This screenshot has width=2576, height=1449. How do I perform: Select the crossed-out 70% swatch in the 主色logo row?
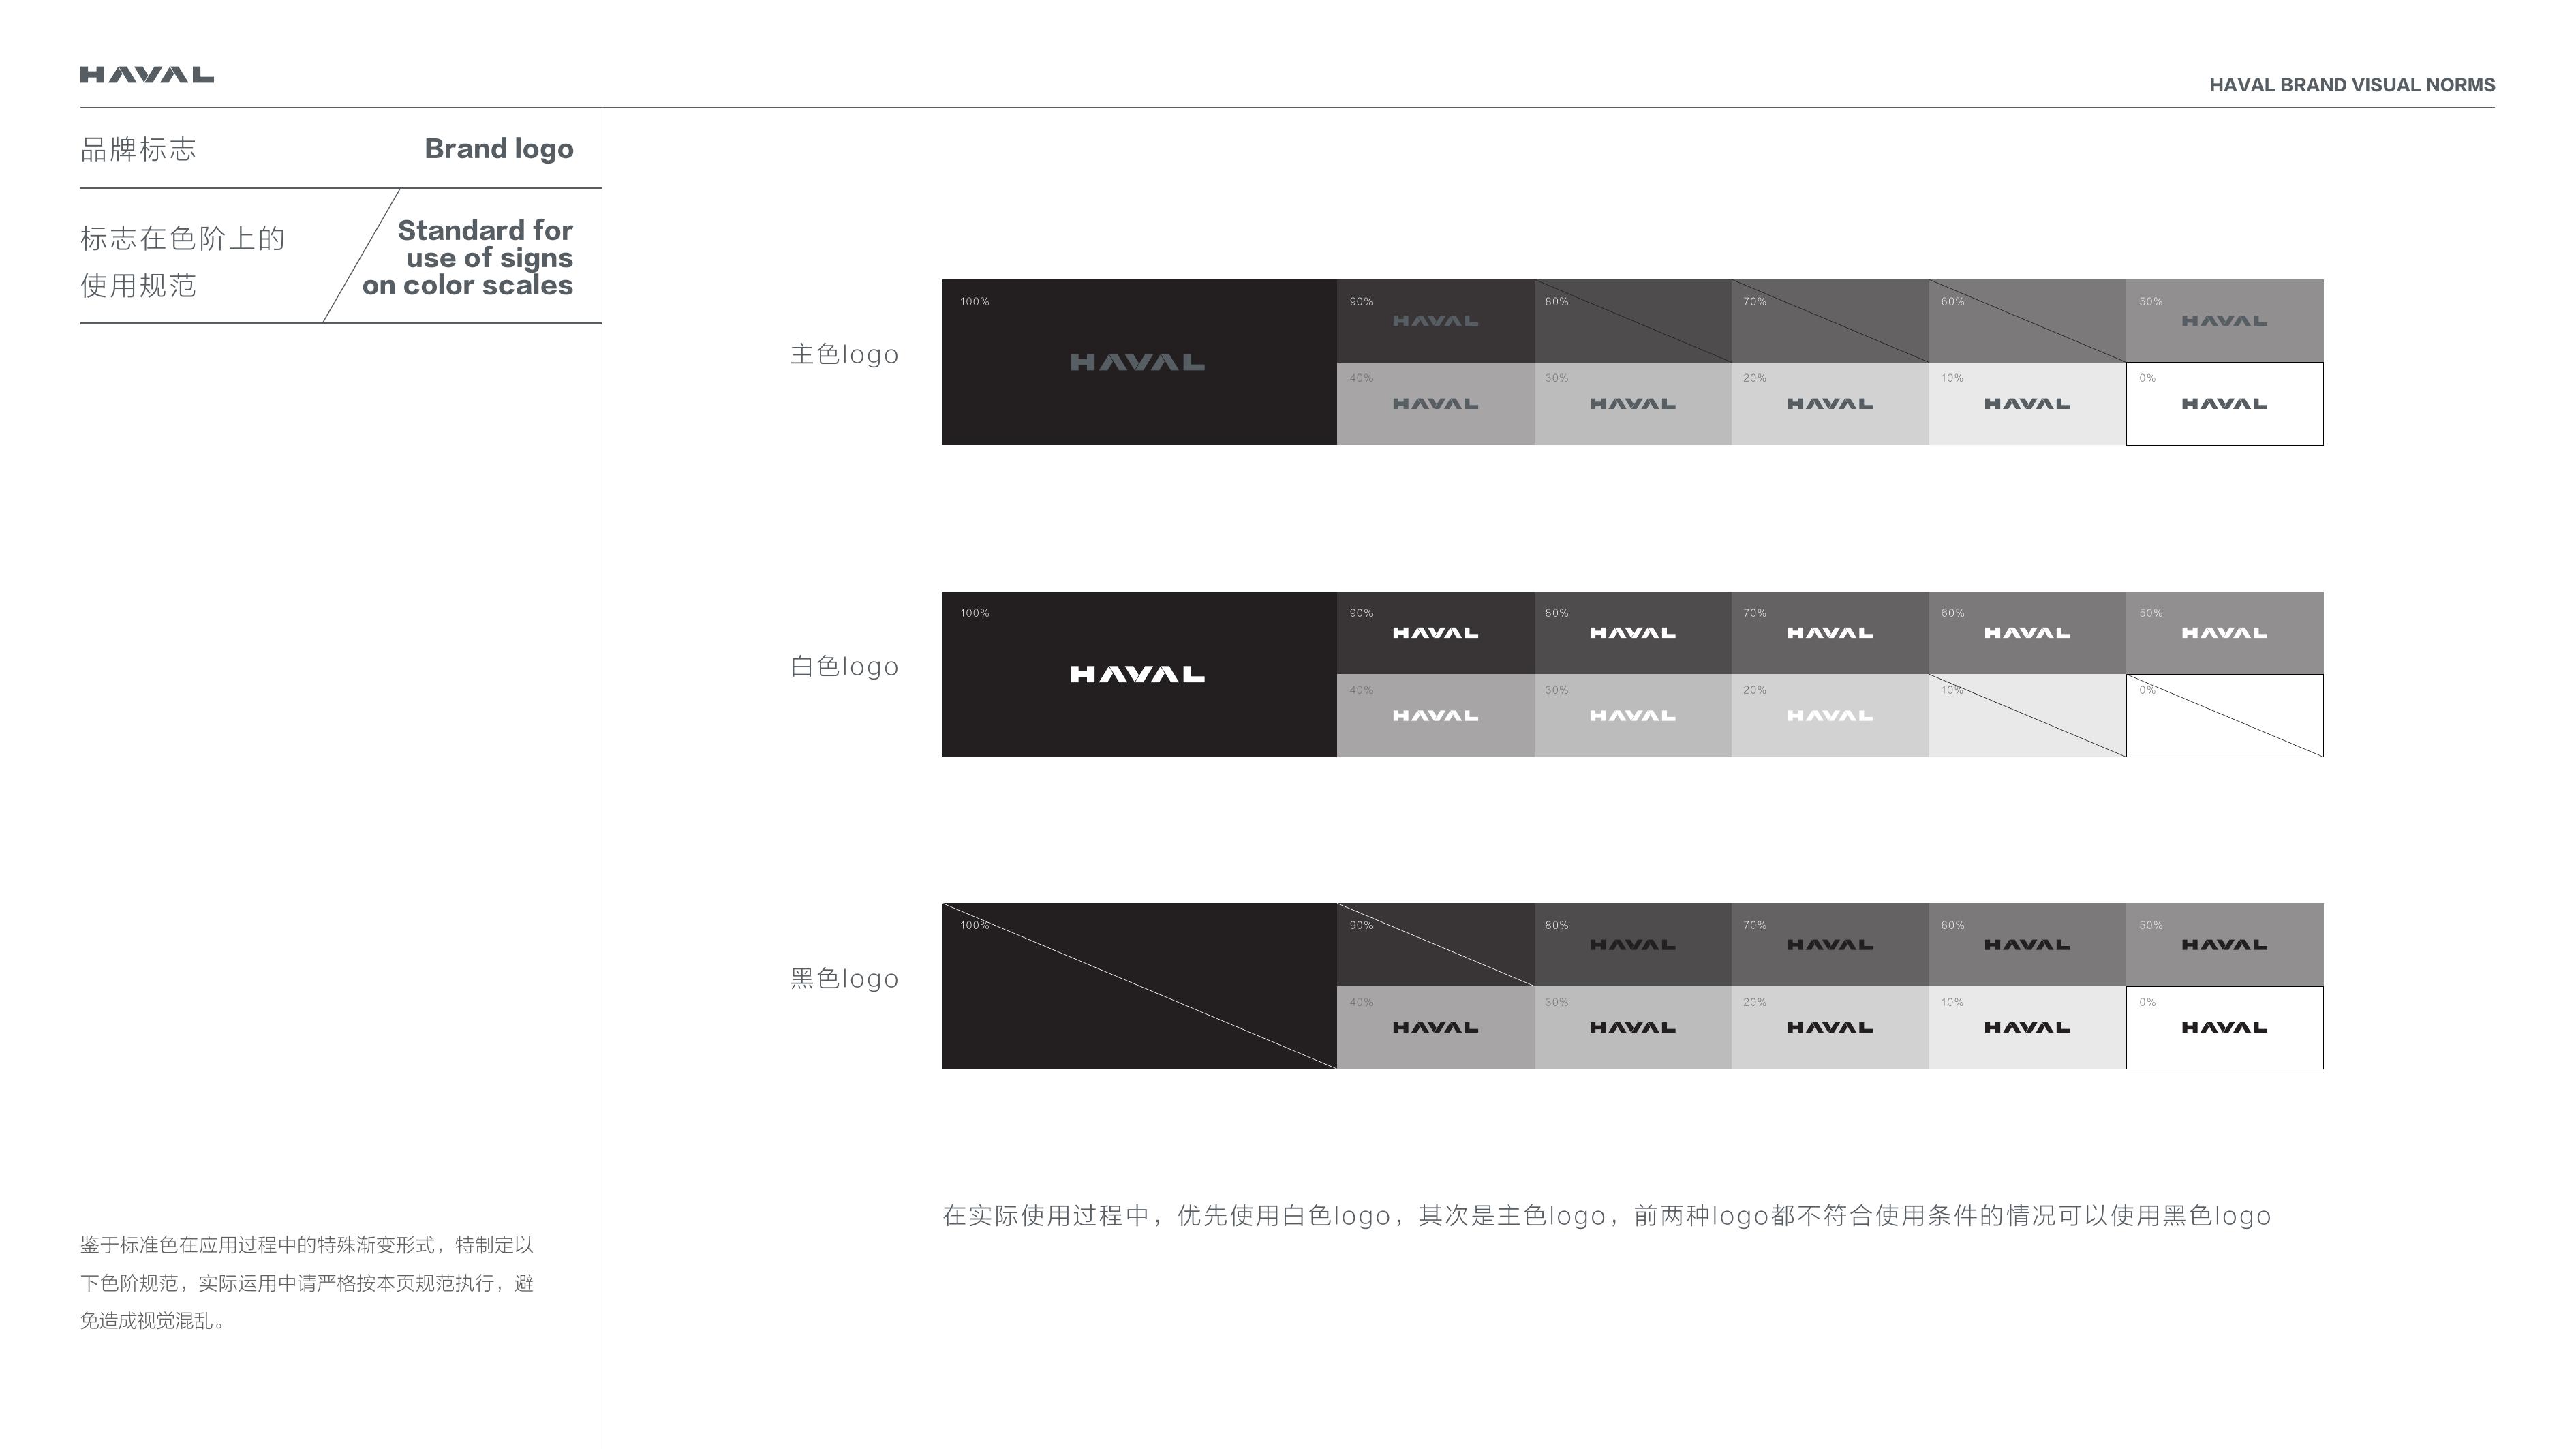click(1830, 321)
